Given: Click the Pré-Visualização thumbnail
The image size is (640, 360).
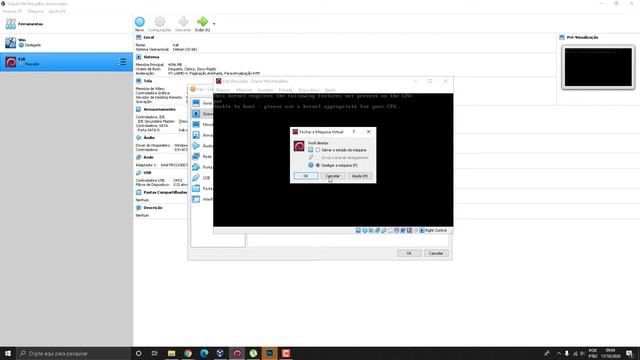Looking at the screenshot, I should click(x=598, y=67).
